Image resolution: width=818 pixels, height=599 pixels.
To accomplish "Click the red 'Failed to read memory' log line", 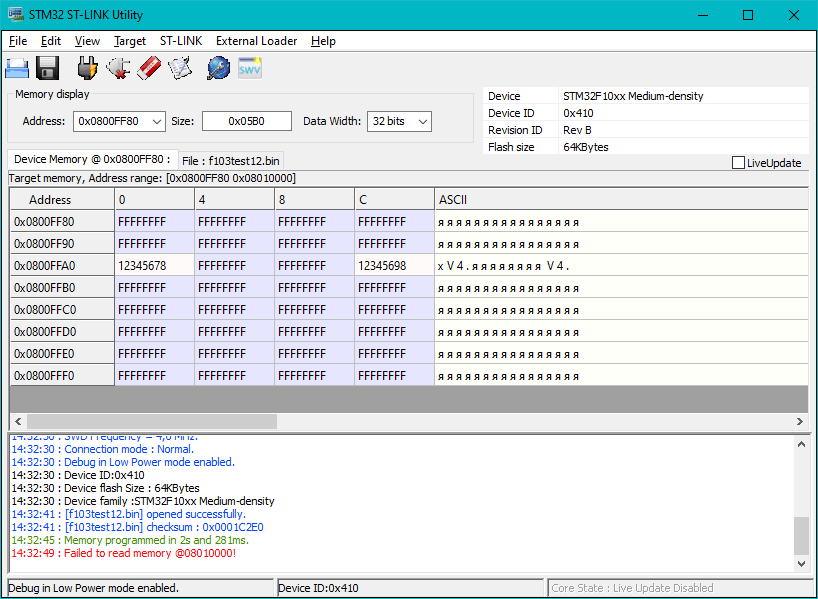I will 124,553.
